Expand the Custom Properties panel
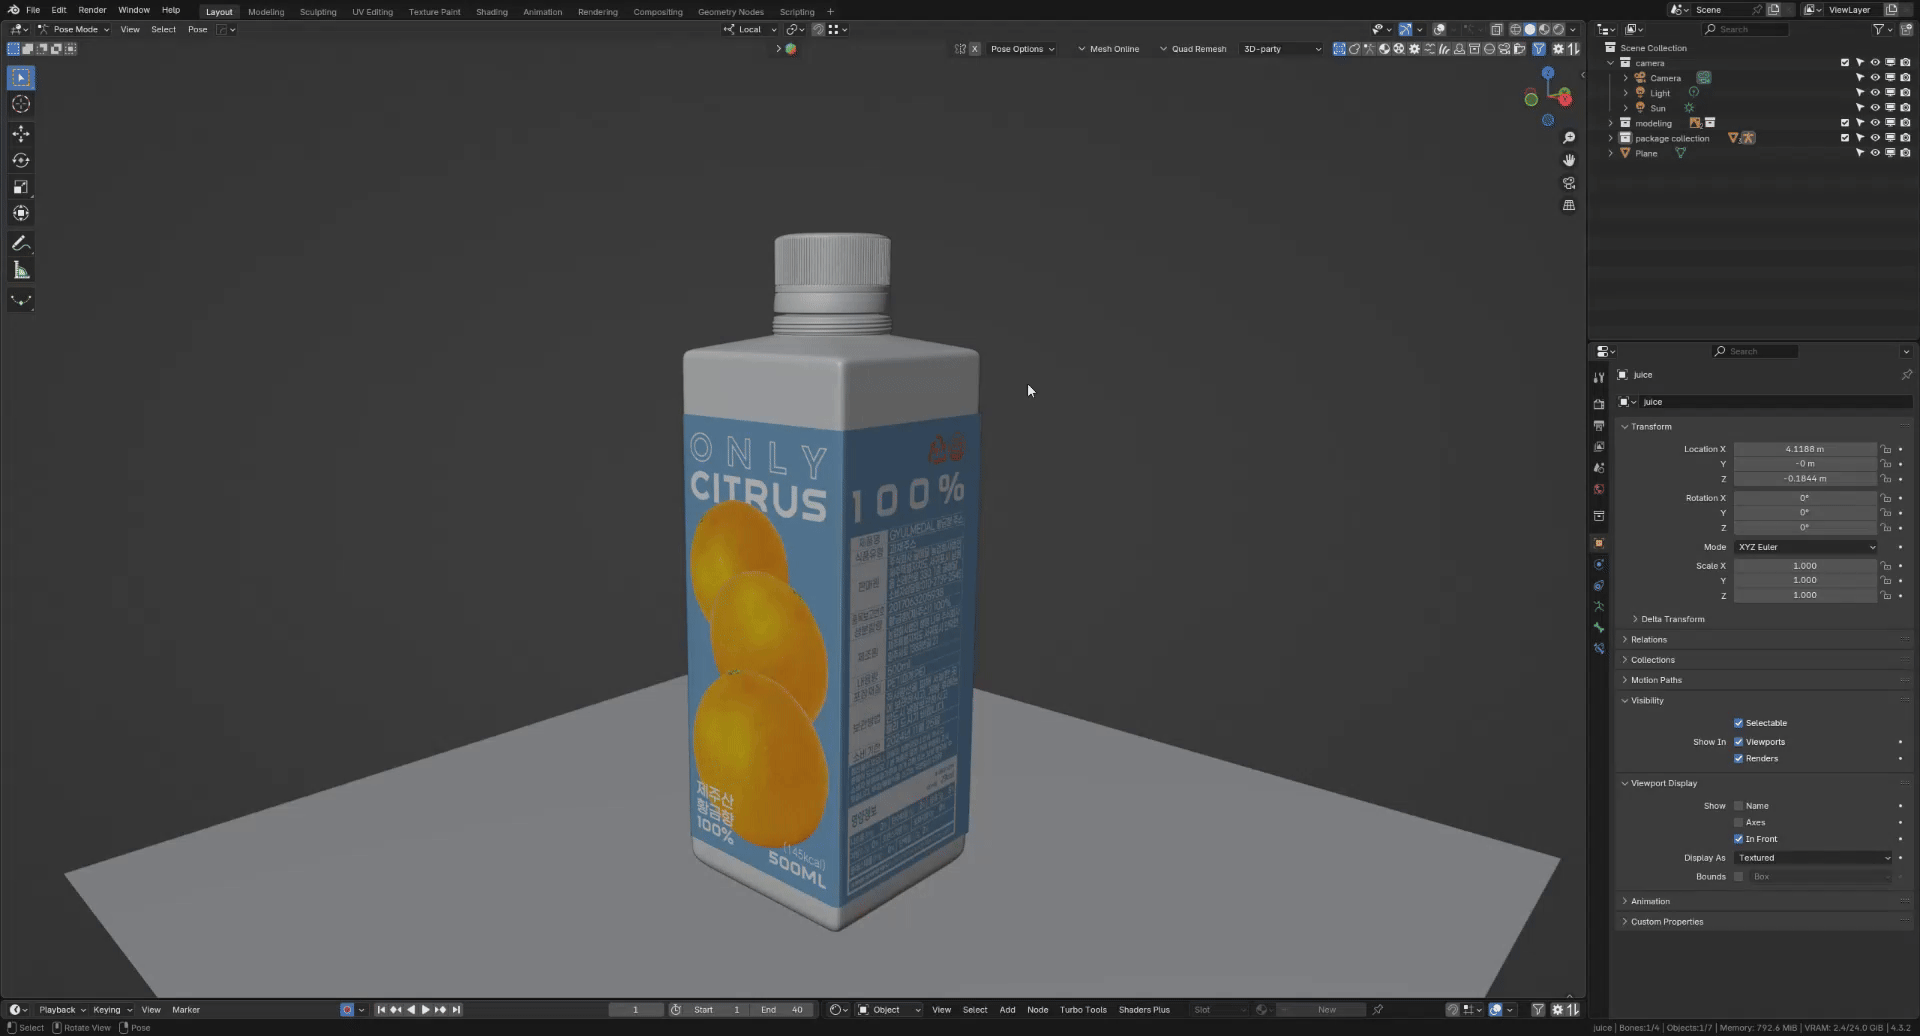This screenshot has width=1920, height=1036. tap(1666, 922)
